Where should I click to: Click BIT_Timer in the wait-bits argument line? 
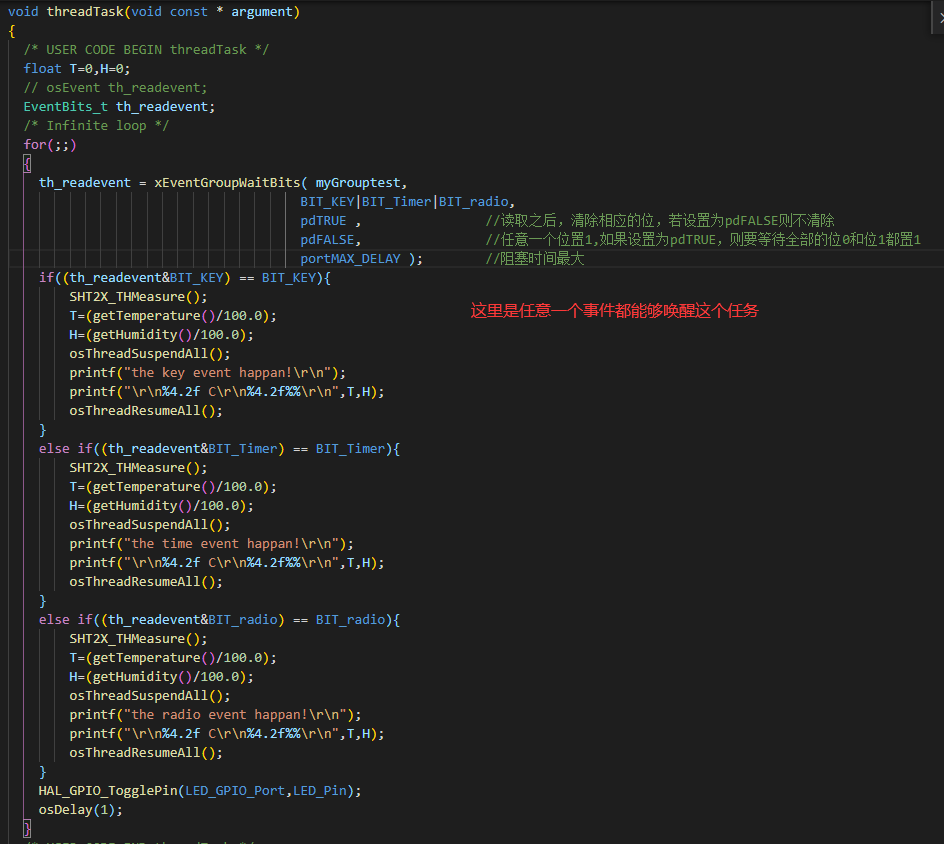point(397,202)
